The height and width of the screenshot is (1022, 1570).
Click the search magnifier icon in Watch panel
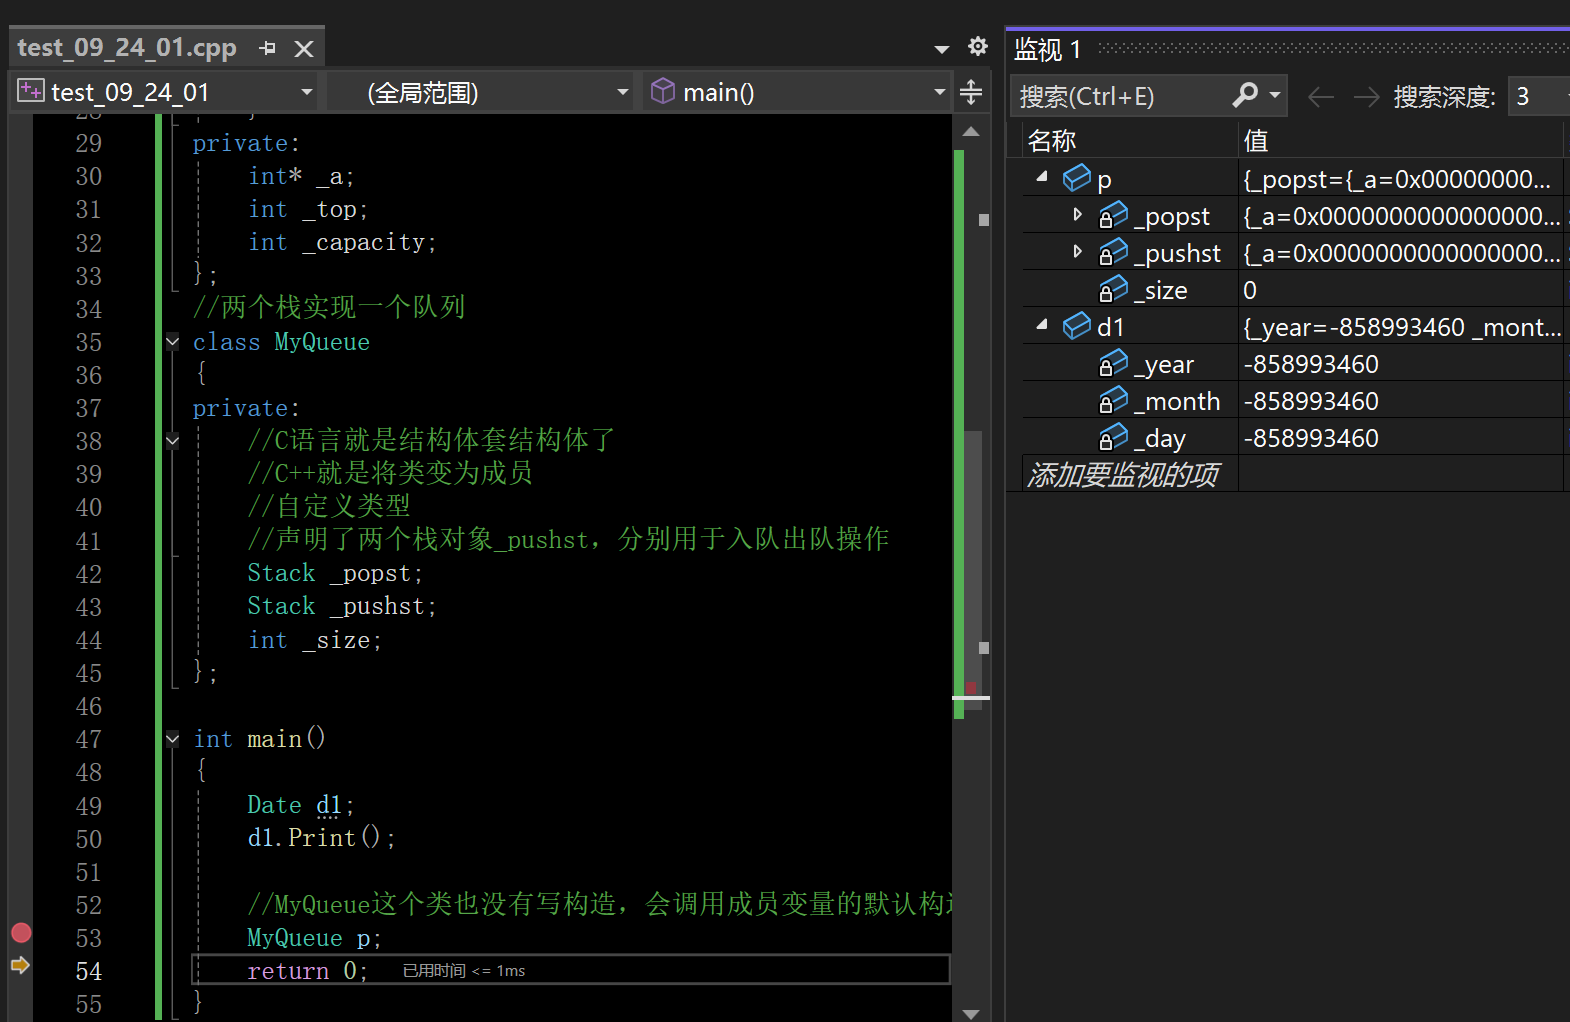[1245, 95]
